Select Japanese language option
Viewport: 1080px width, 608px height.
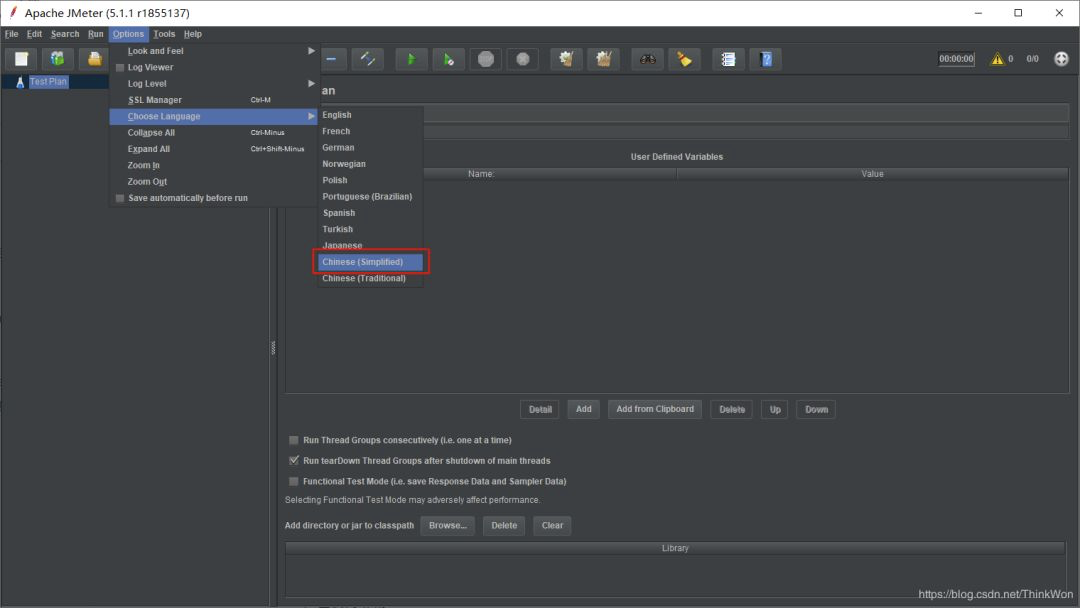coord(371,246)
